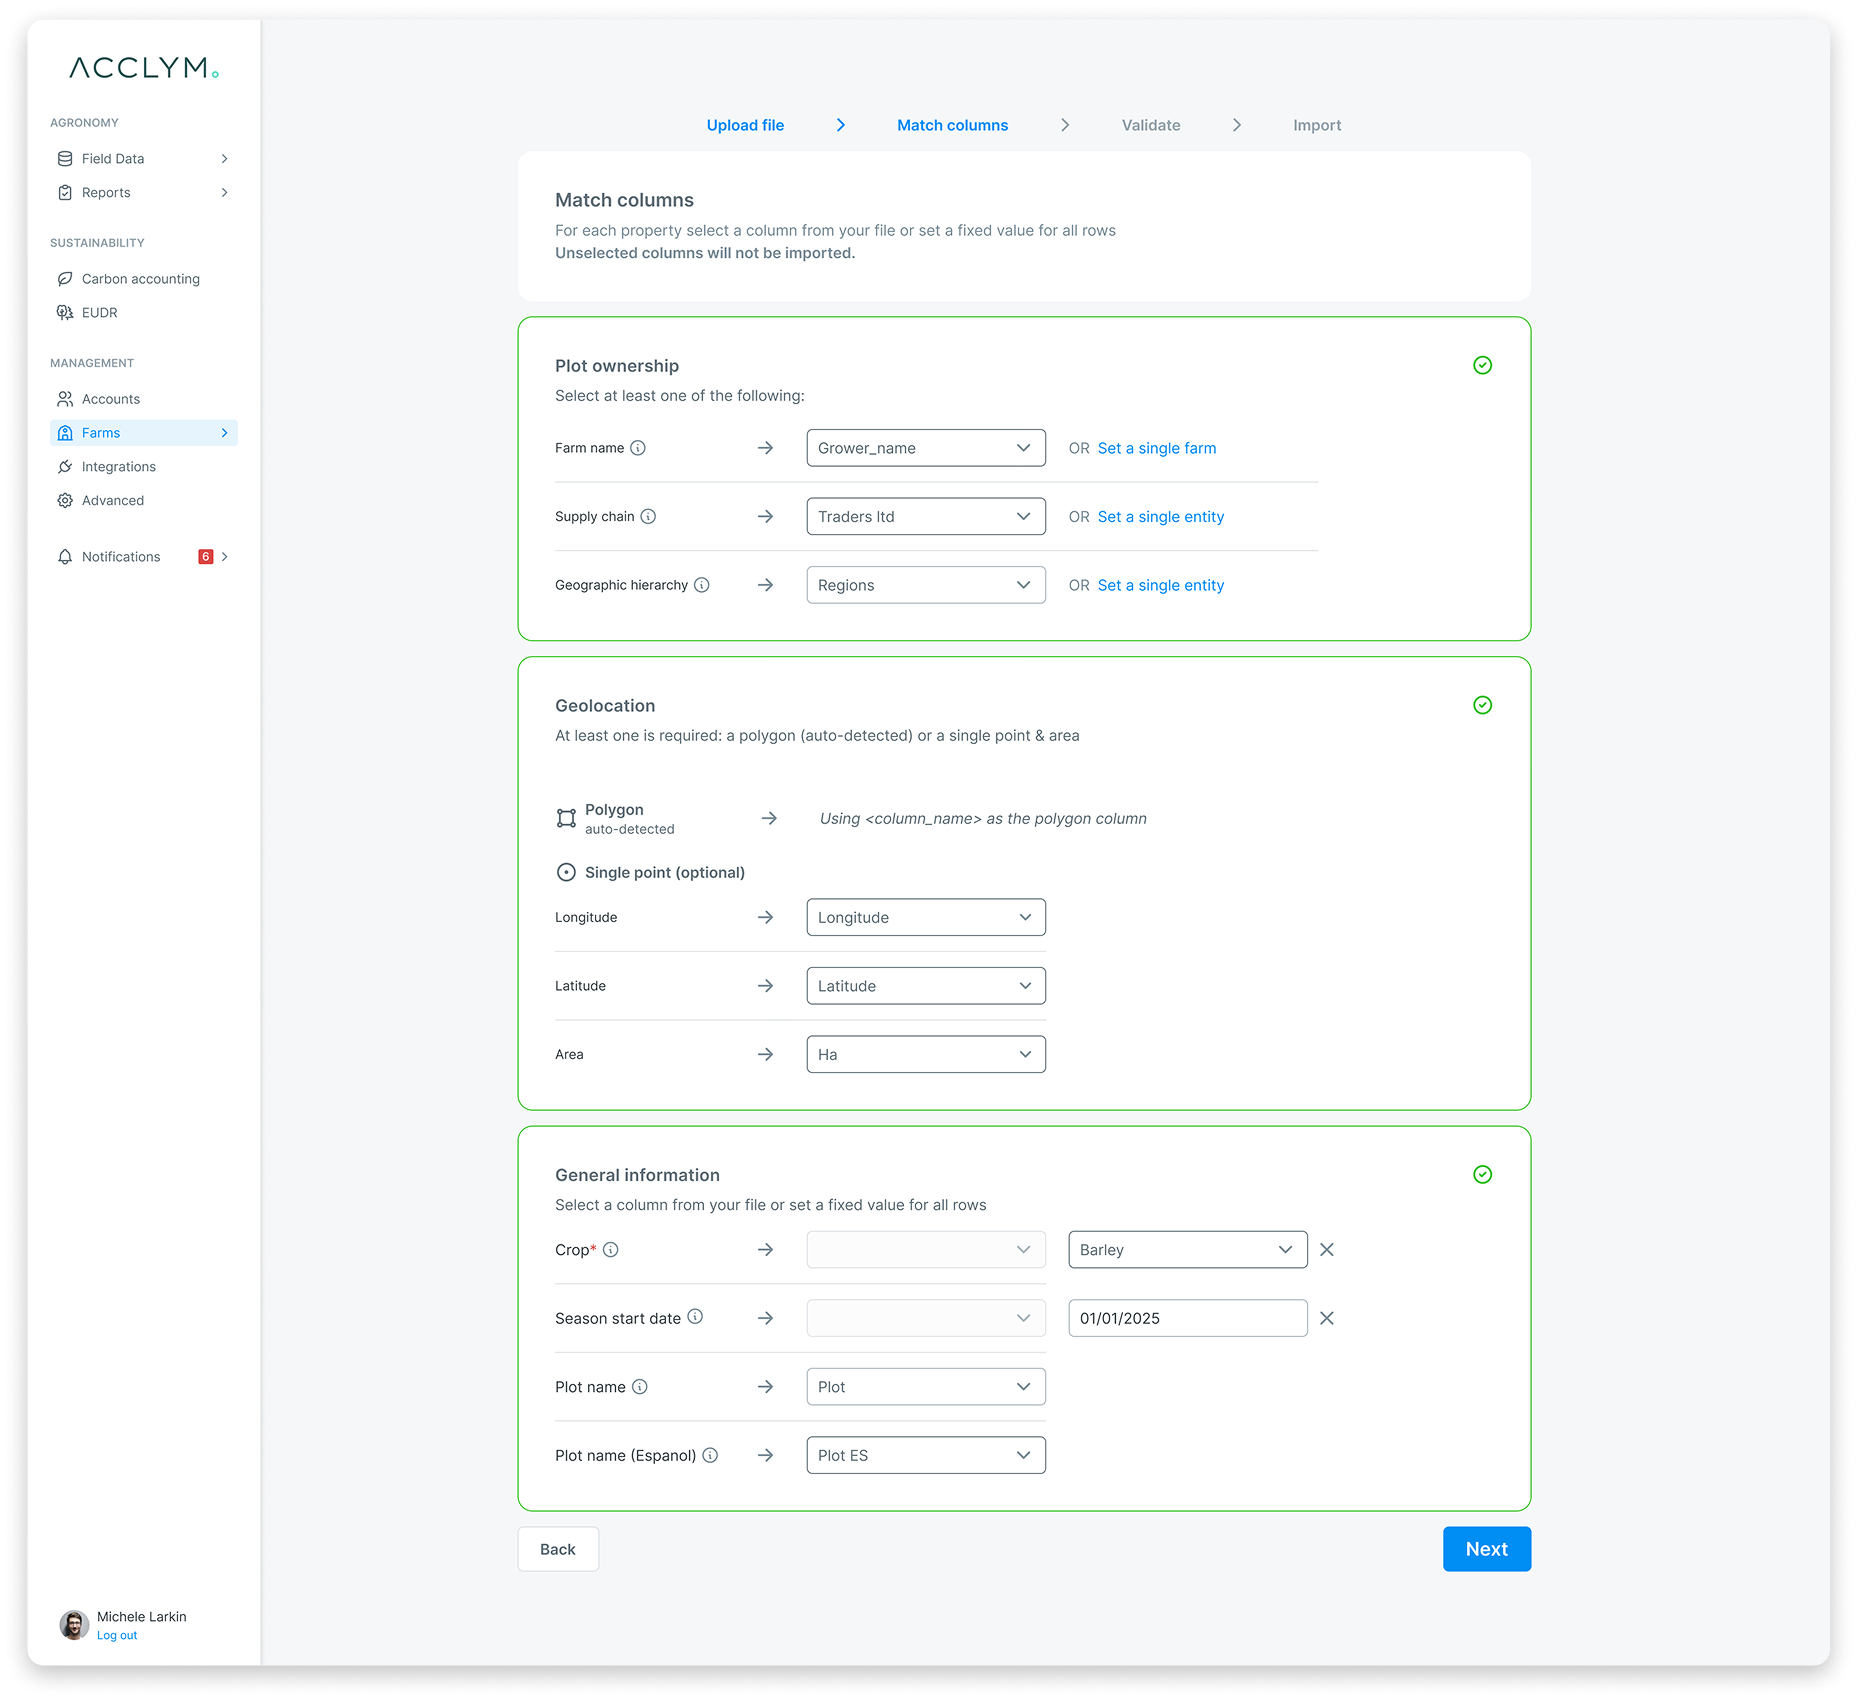Click the season start date input field

1188,1319
